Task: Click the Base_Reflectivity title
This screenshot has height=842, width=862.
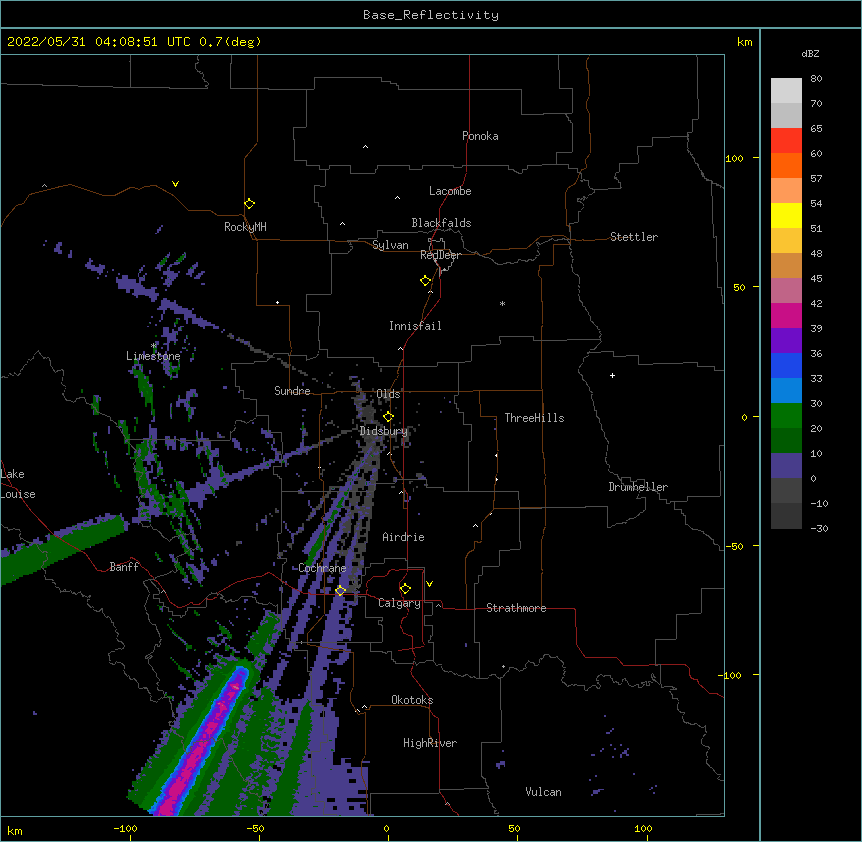Action: pos(431,15)
